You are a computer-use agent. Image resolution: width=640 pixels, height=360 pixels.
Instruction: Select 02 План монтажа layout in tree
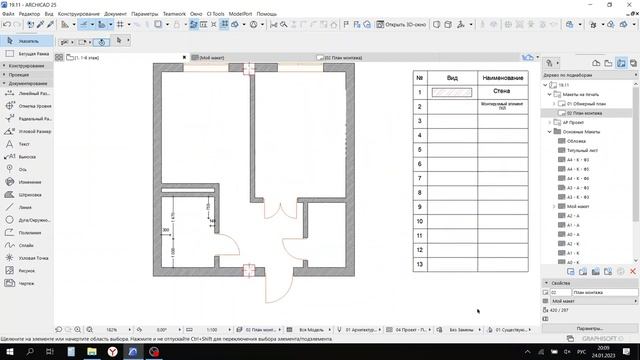pyautogui.click(x=584, y=113)
